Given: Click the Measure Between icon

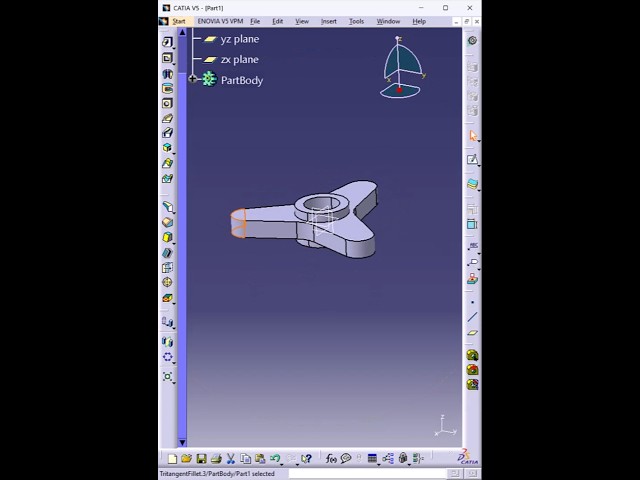Looking at the screenshot, I should [x=472, y=355].
